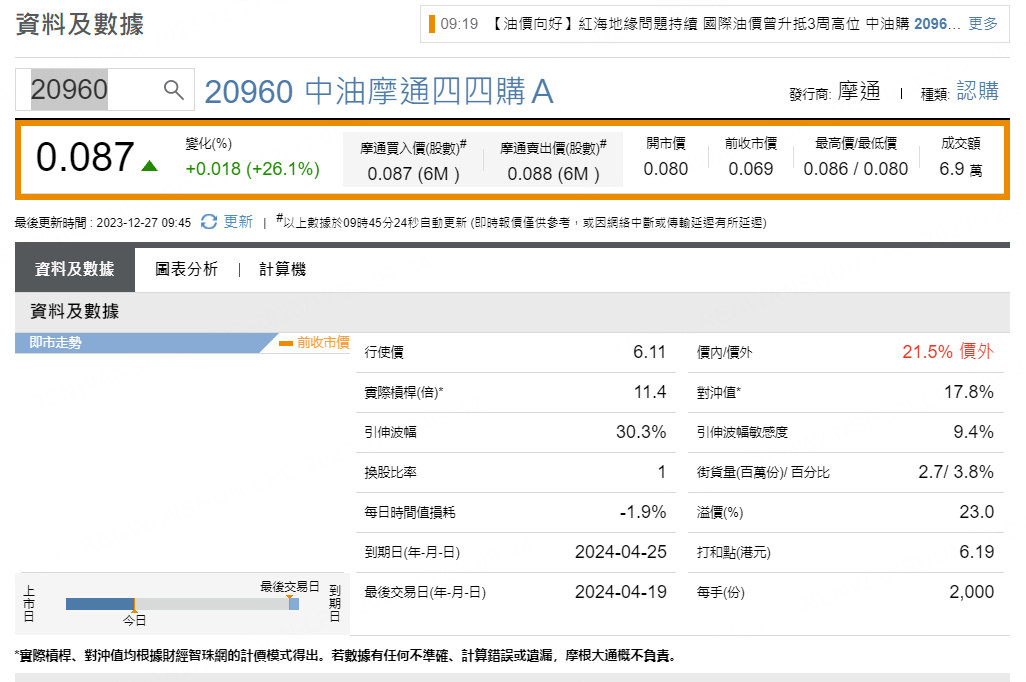The image size is (1026, 682).
Task: Click the green up-triangle price indicator
Action: point(149,166)
